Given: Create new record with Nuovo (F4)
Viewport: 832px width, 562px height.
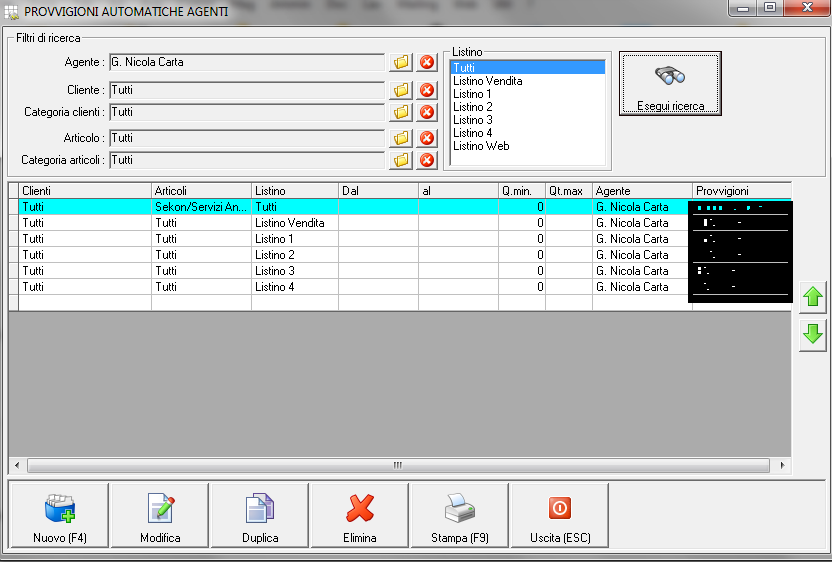Looking at the screenshot, I should coord(59,515).
